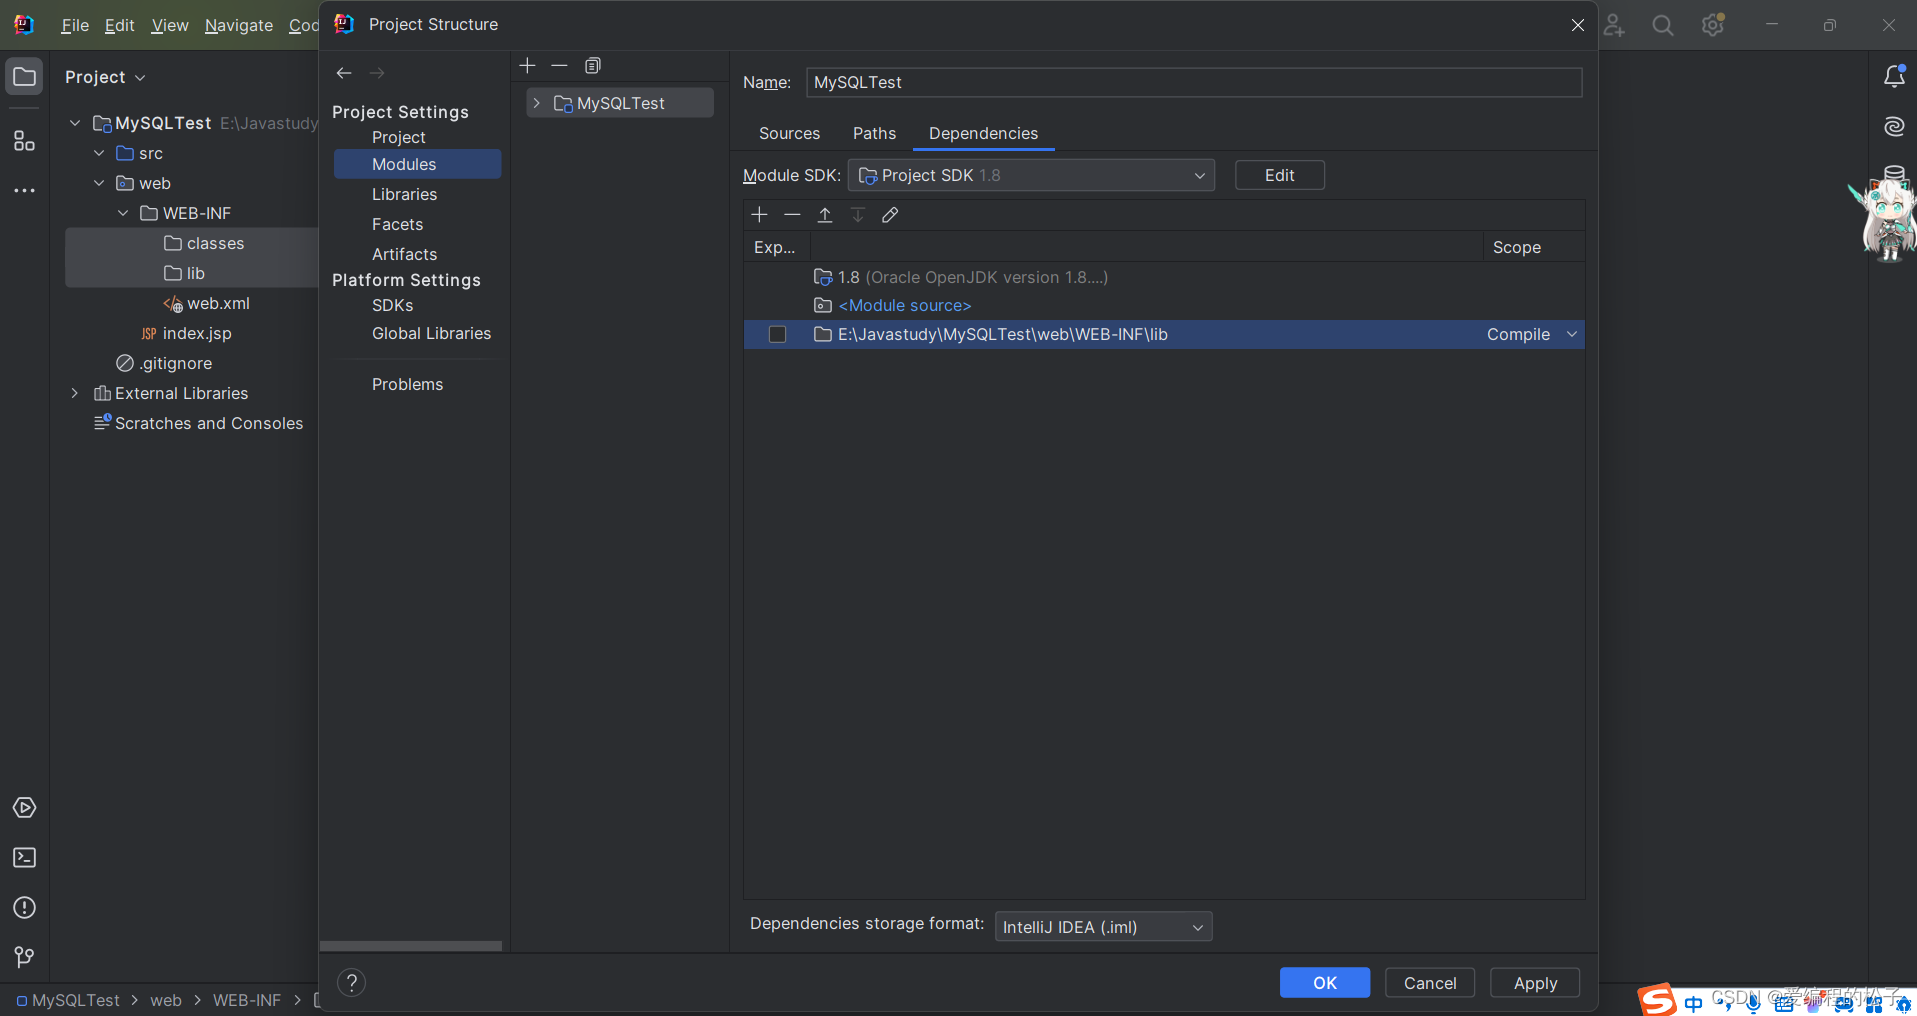Switch to the Paths tab

tap(874, 134)
